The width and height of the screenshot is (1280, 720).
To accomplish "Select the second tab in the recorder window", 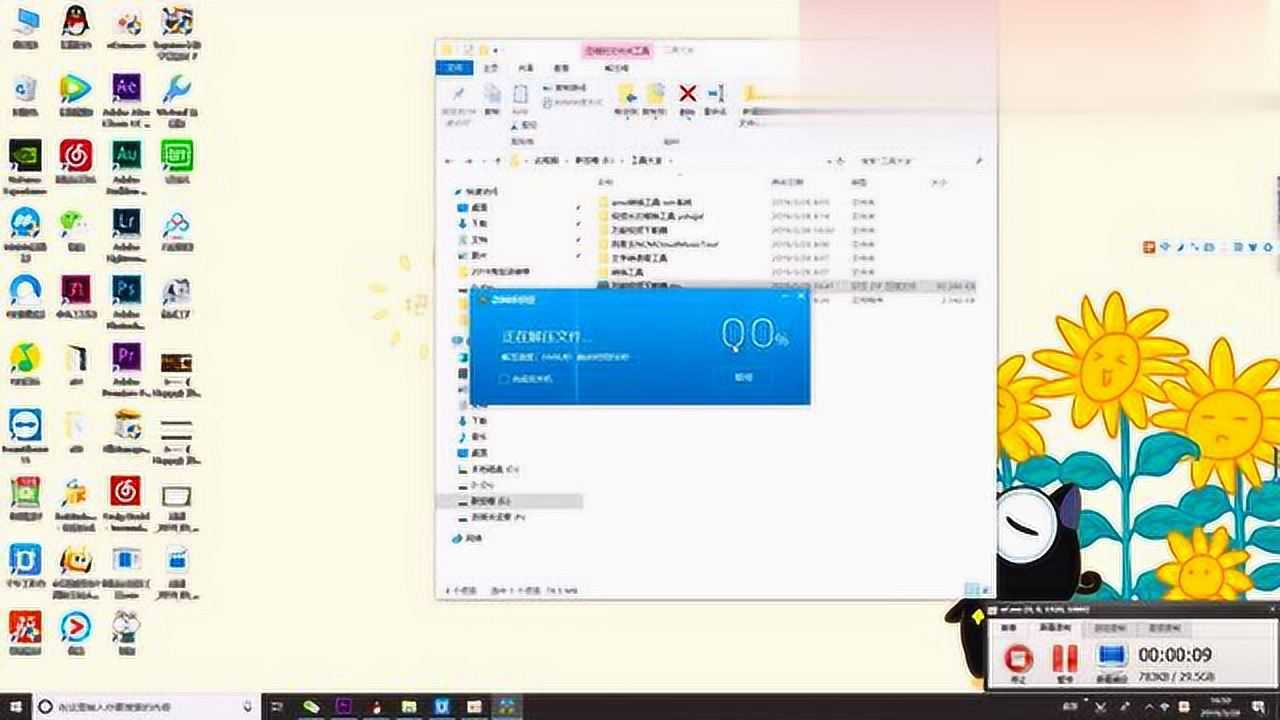I will click(1055, 627).
